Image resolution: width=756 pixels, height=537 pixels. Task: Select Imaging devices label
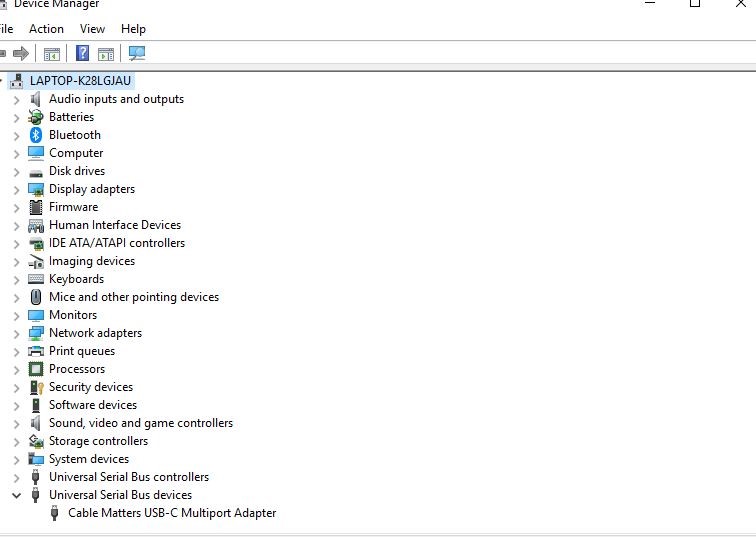tap(92, 261)
